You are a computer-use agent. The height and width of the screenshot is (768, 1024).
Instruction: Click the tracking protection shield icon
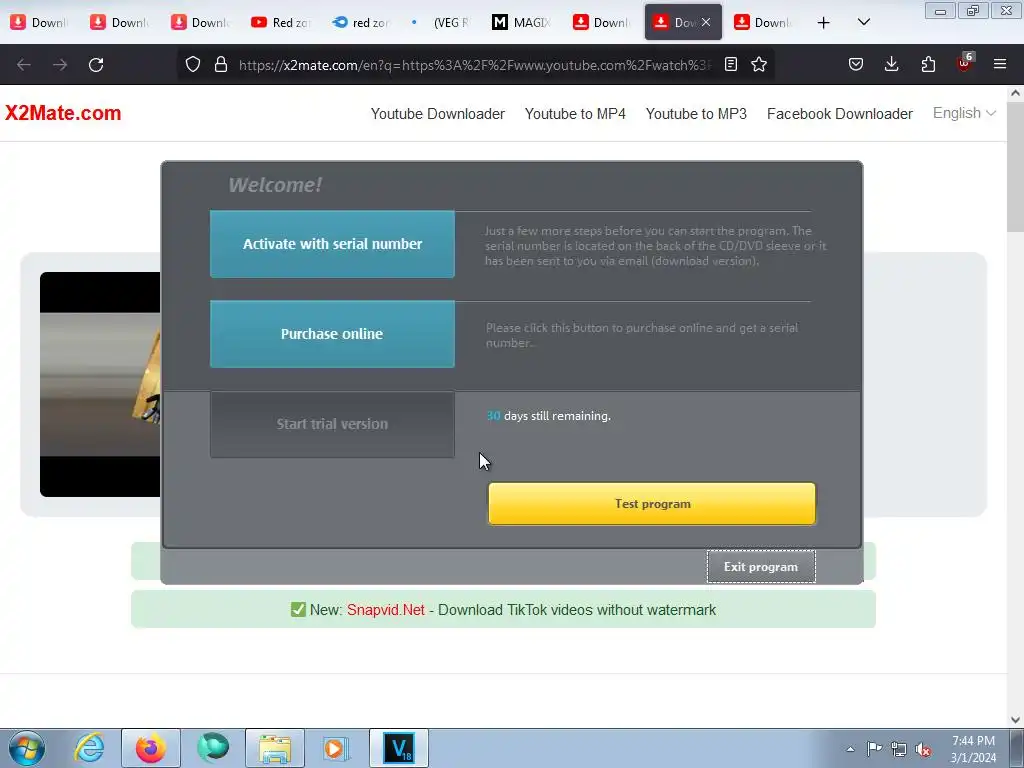193,65
